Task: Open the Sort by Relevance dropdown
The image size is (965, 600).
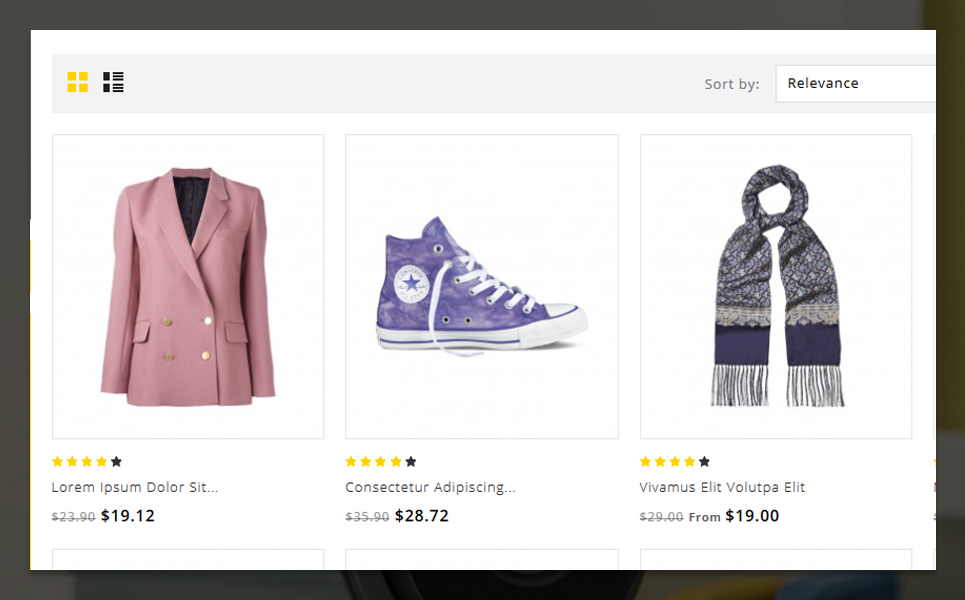Action: 855,84
